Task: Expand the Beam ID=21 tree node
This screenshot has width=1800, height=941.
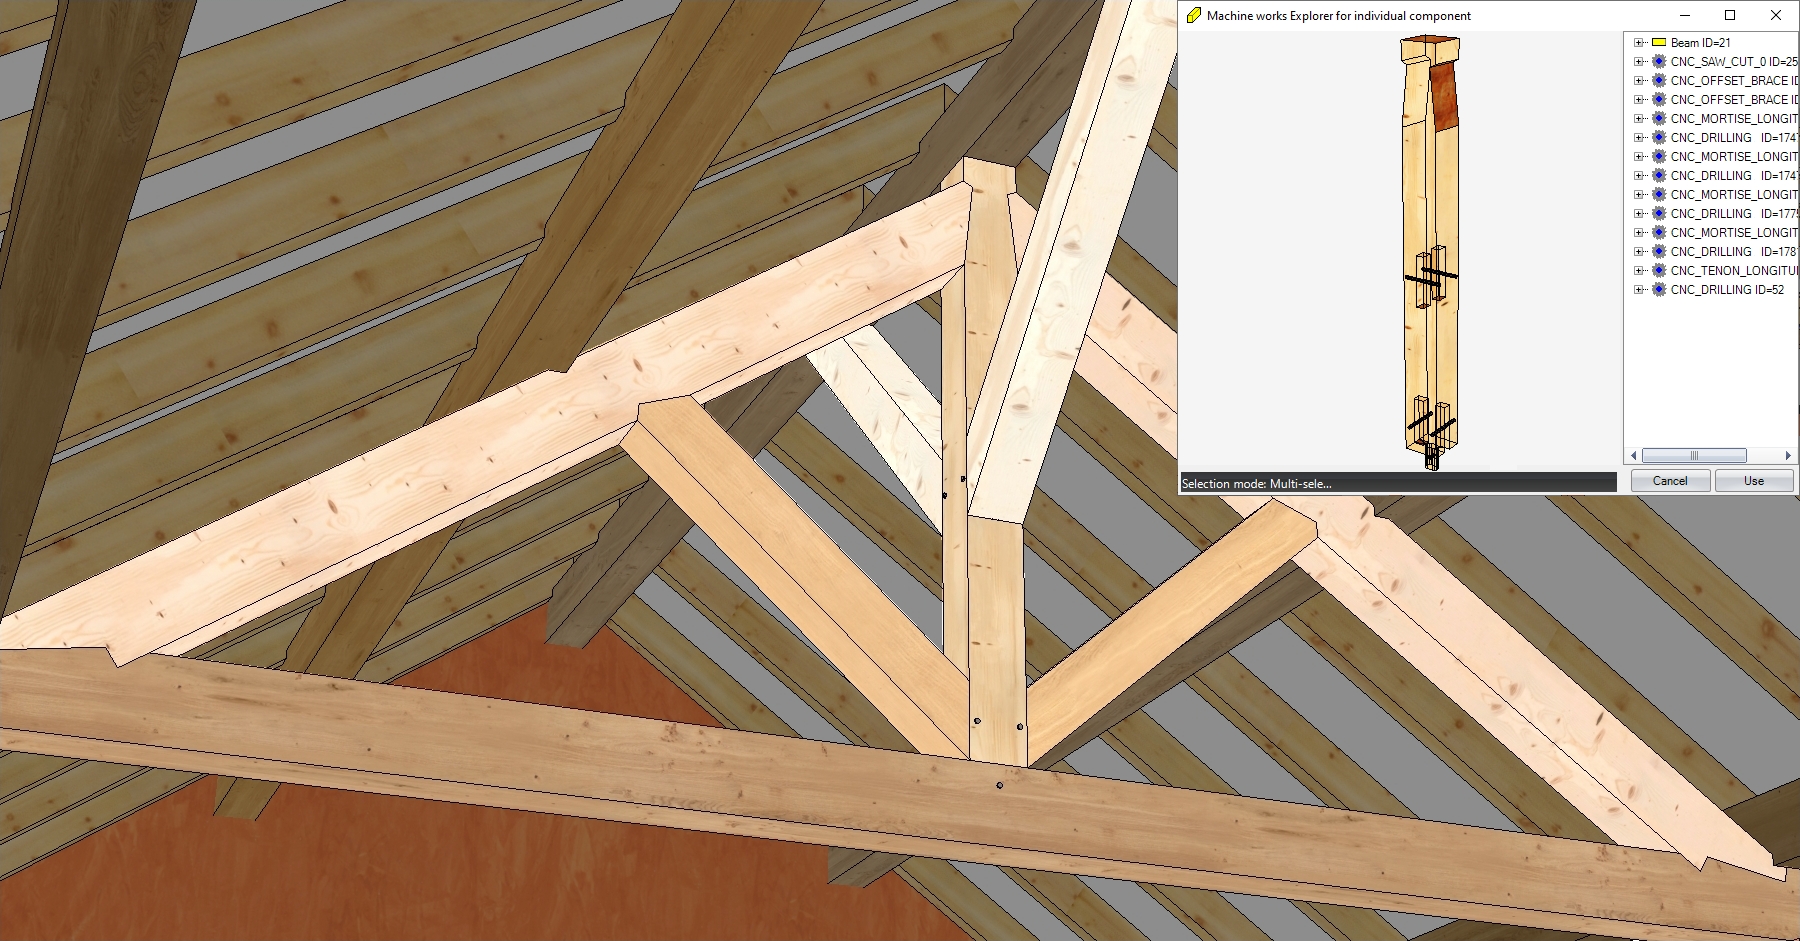Action: 1638,43
